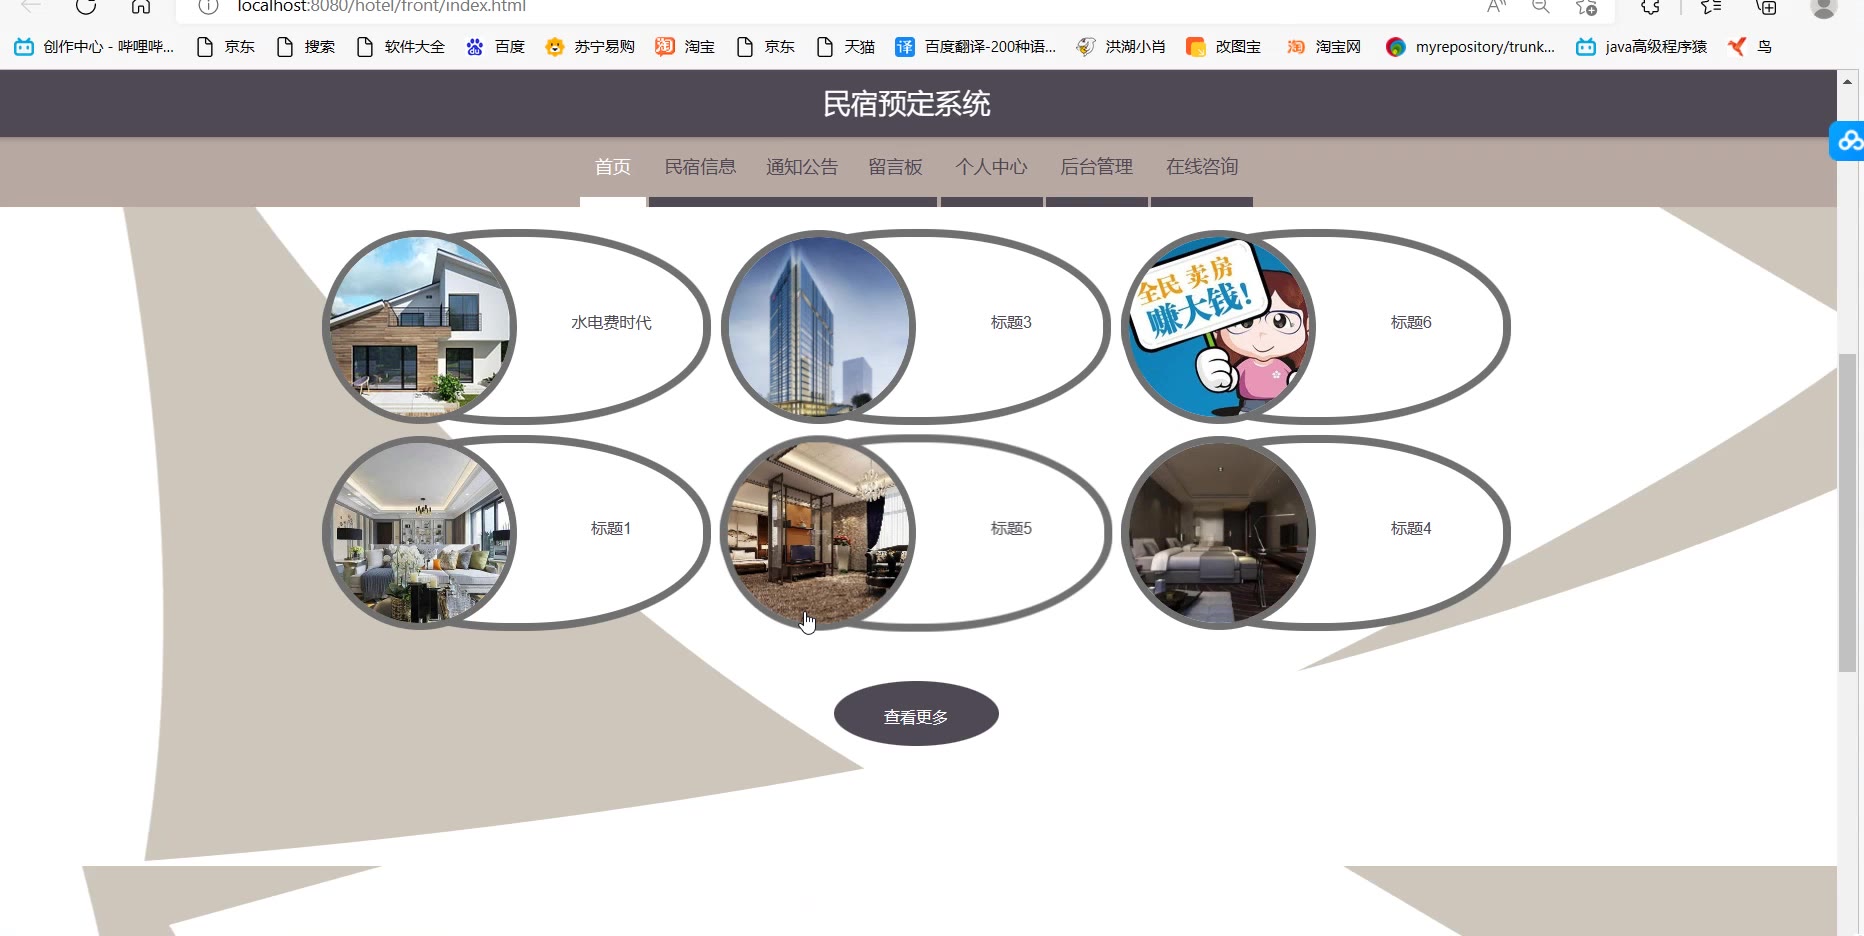
Task: Open the 水电费时代 listing title
Action: 611,323
